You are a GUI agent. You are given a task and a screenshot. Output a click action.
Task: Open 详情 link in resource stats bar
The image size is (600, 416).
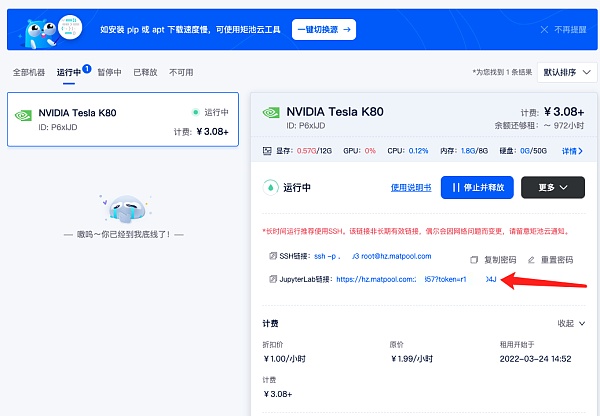[572, 151]
